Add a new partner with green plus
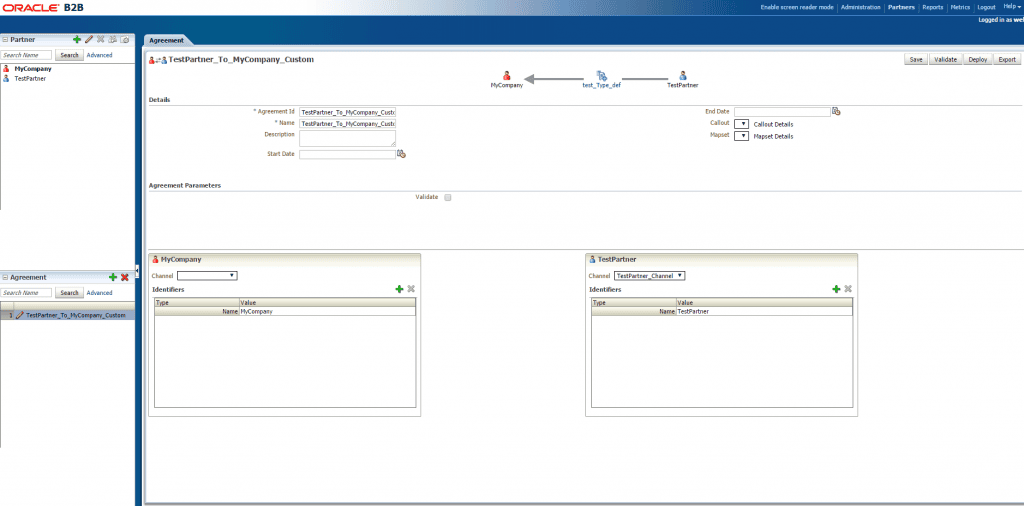The width and height of the screenshot is (1024, 506). point(77,40)
